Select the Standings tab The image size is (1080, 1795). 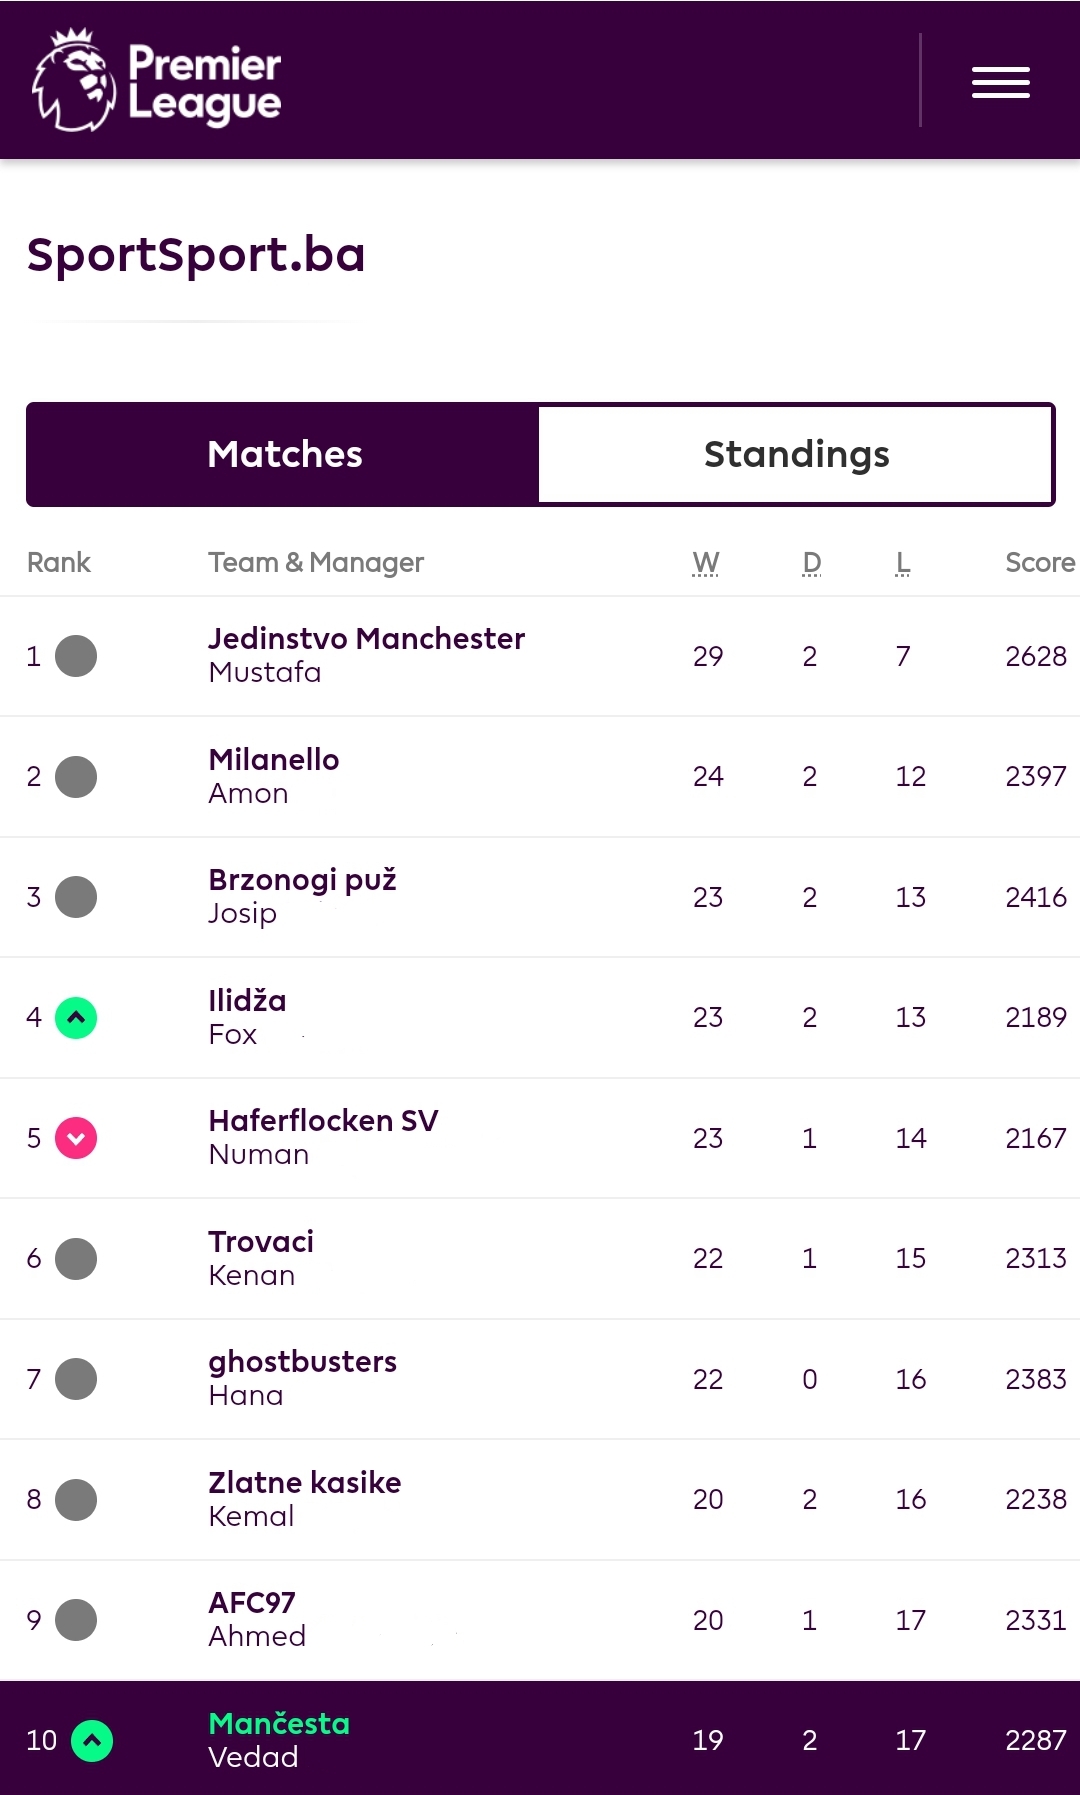coord(796,455)
